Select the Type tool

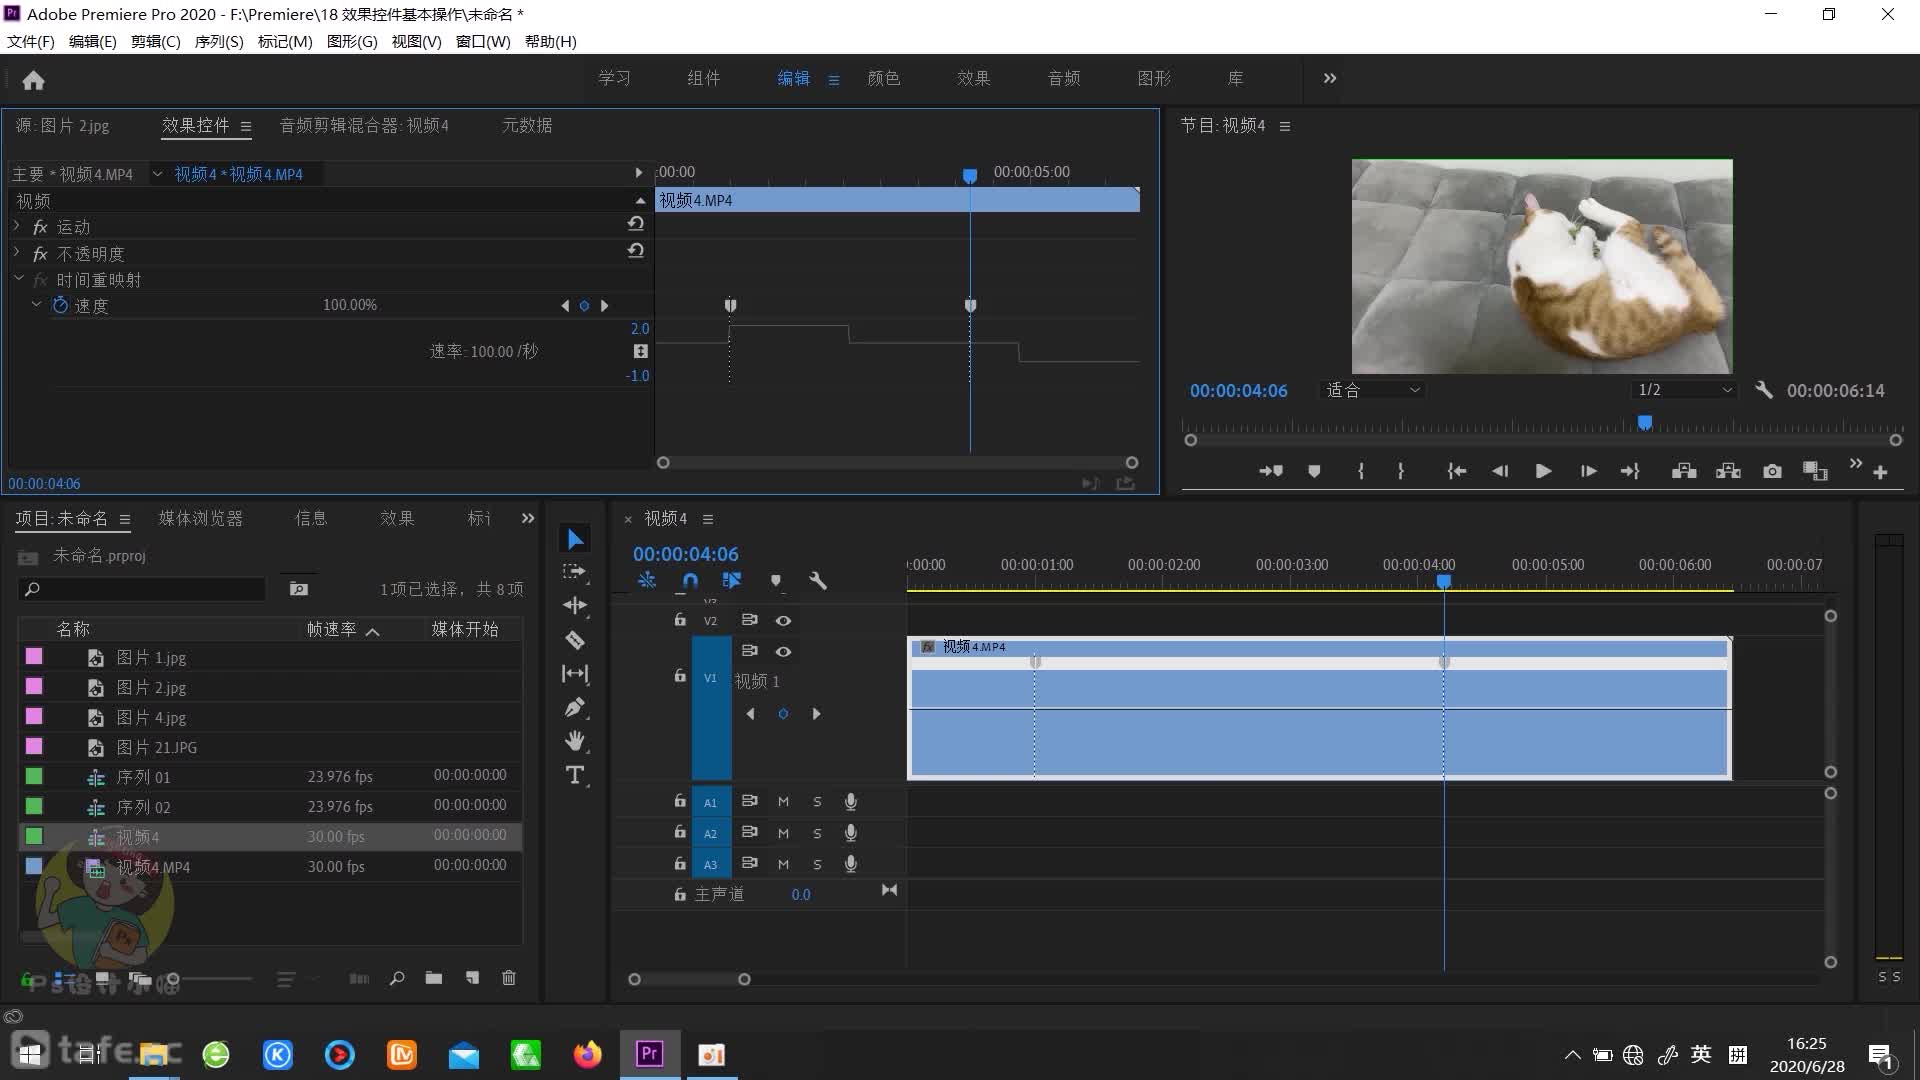click(x=575, y=775)
